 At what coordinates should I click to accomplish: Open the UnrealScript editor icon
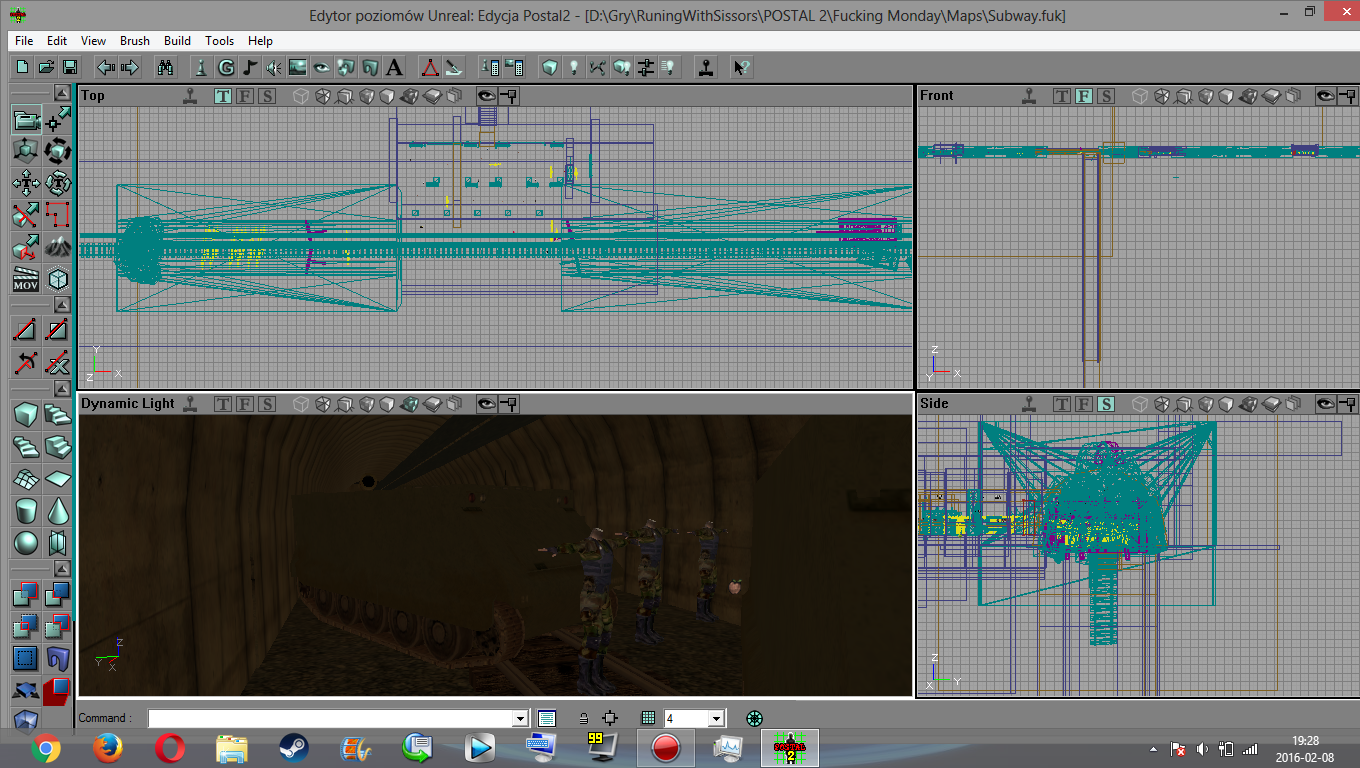click(x=454, y=67)
